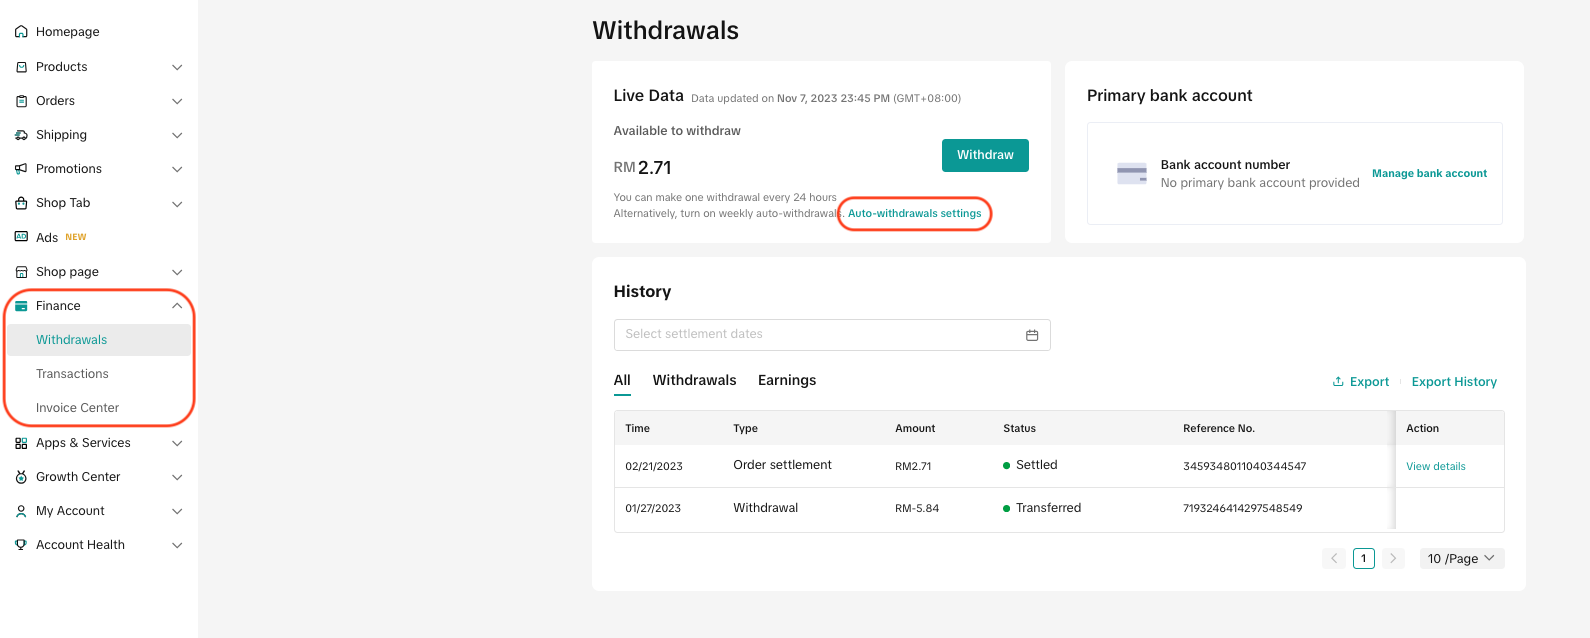Click the bank card icon
This screenshot has width=1590, height=638.
(x=1132, y=174)
